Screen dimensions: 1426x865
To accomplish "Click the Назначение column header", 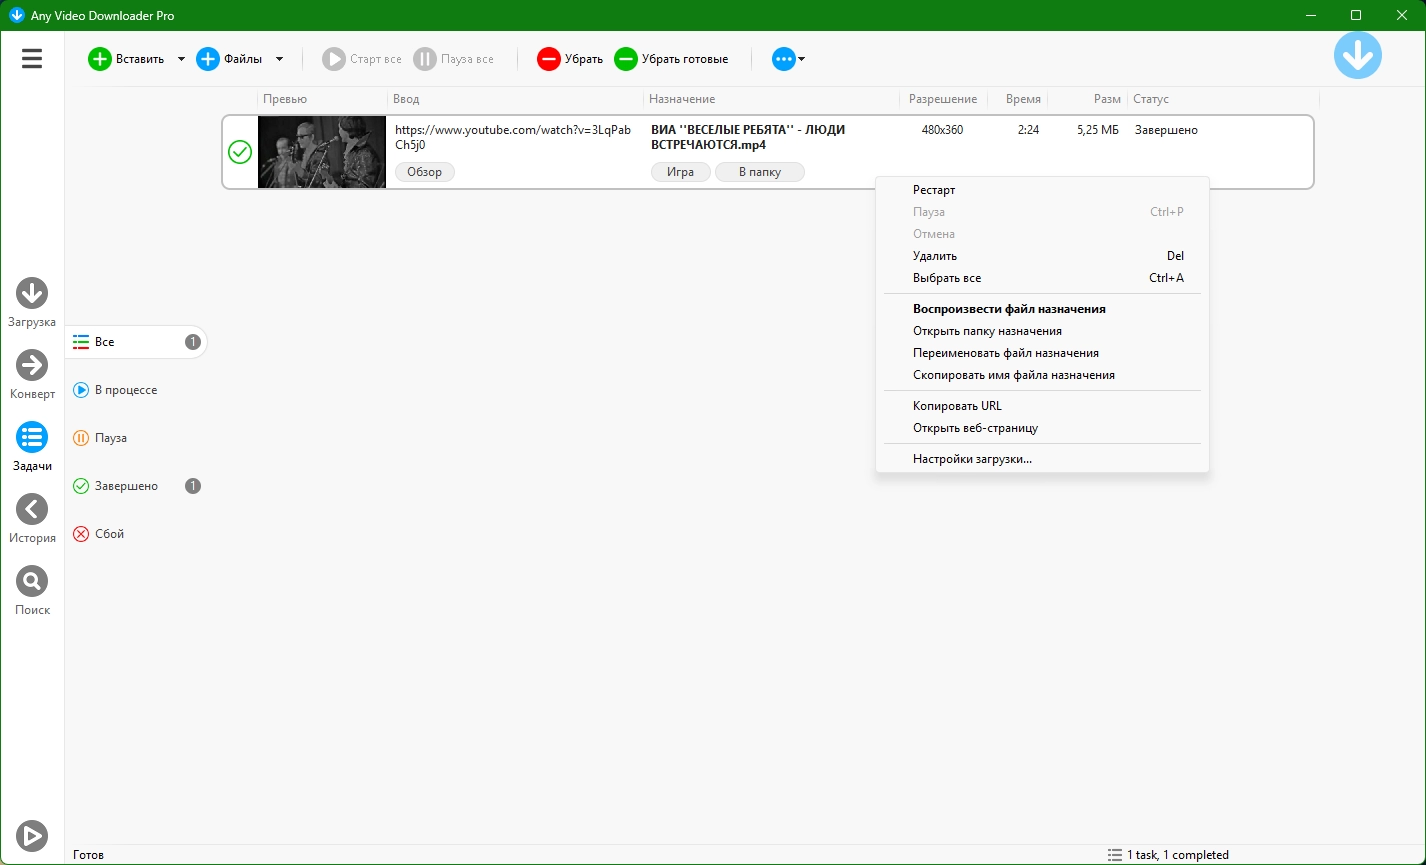I will point(771,99).
